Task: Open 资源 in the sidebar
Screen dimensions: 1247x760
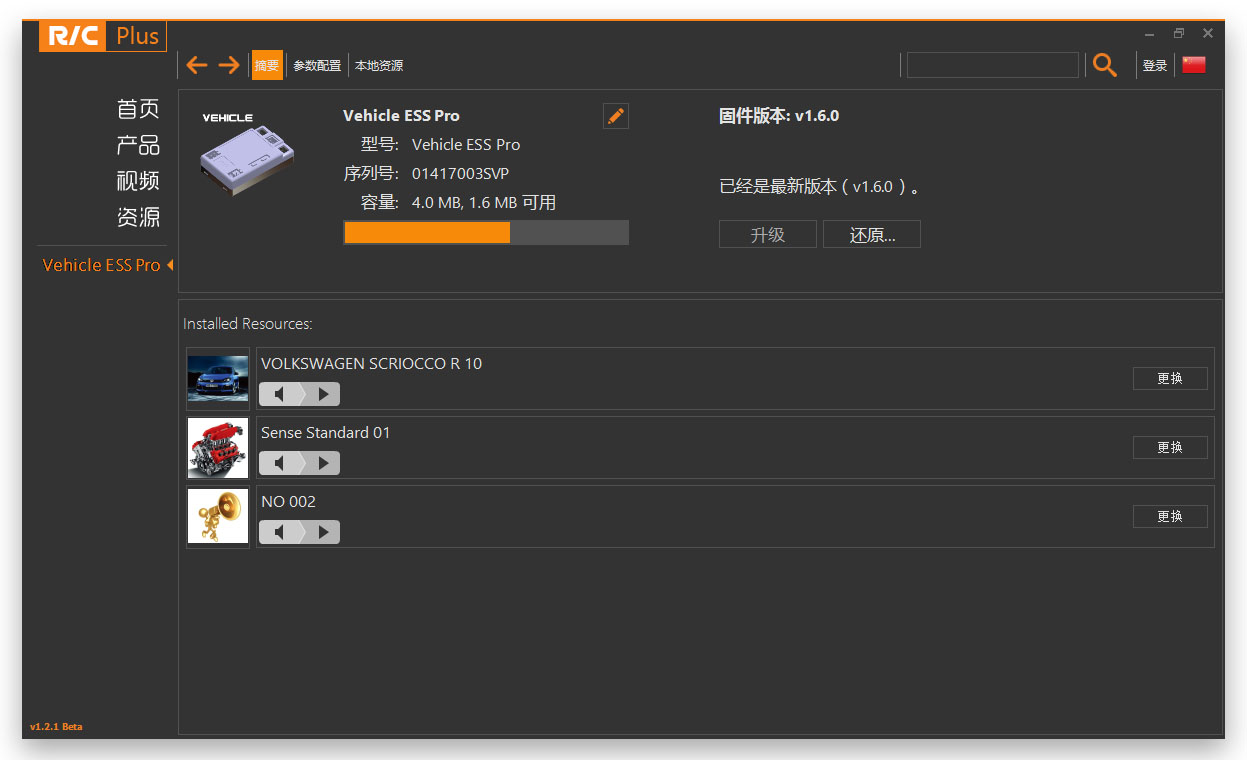Action: coord(138,217)
